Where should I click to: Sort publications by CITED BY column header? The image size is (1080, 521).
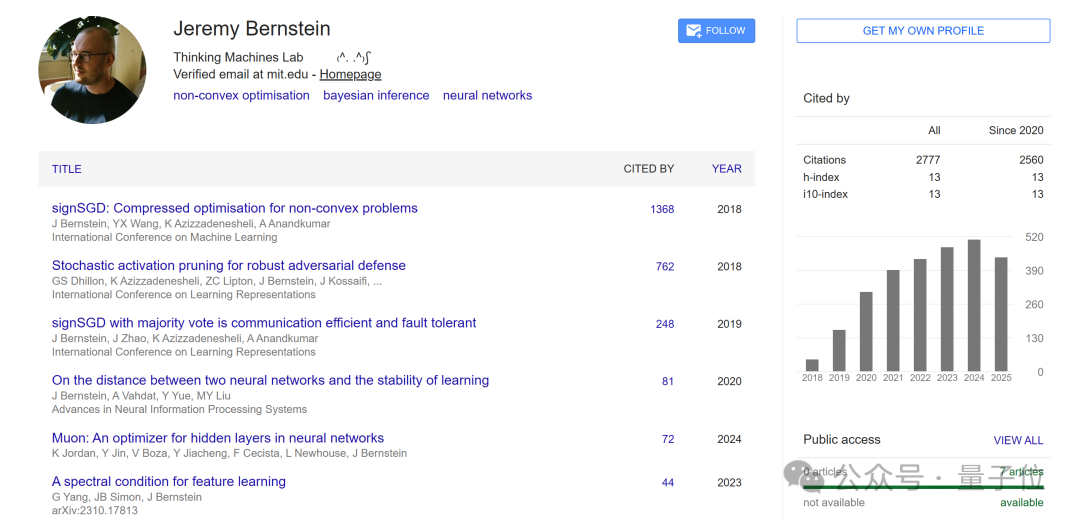tap(648, 169)
